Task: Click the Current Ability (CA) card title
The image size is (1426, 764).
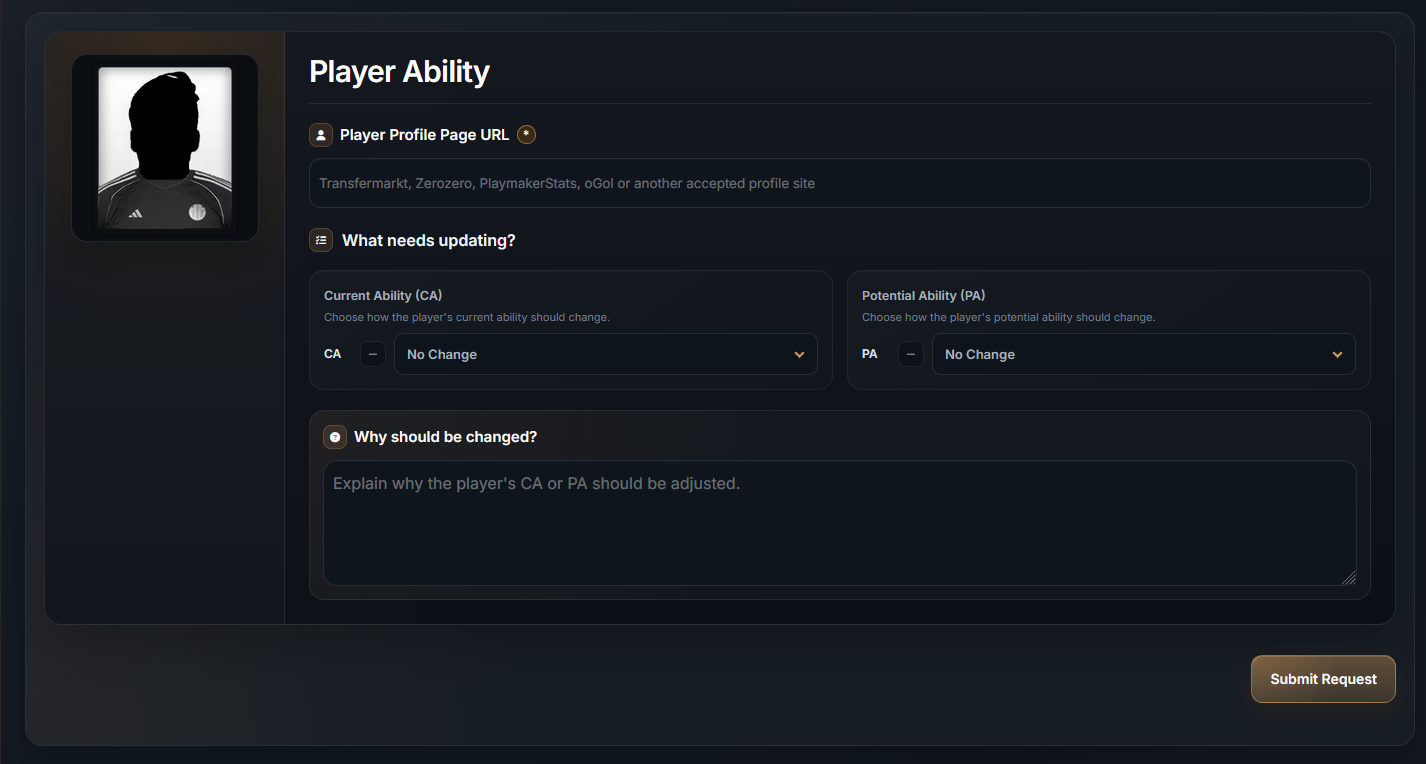Action: 383,296
